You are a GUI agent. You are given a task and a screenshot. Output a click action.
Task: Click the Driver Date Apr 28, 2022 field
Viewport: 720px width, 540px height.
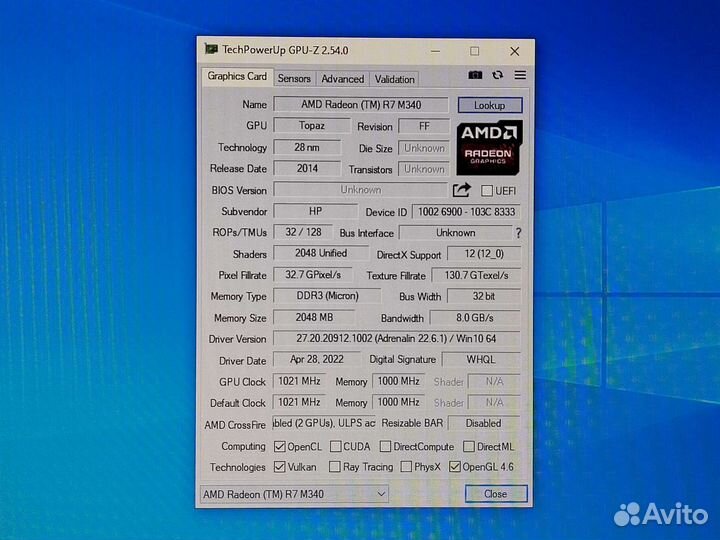point(316,360)
